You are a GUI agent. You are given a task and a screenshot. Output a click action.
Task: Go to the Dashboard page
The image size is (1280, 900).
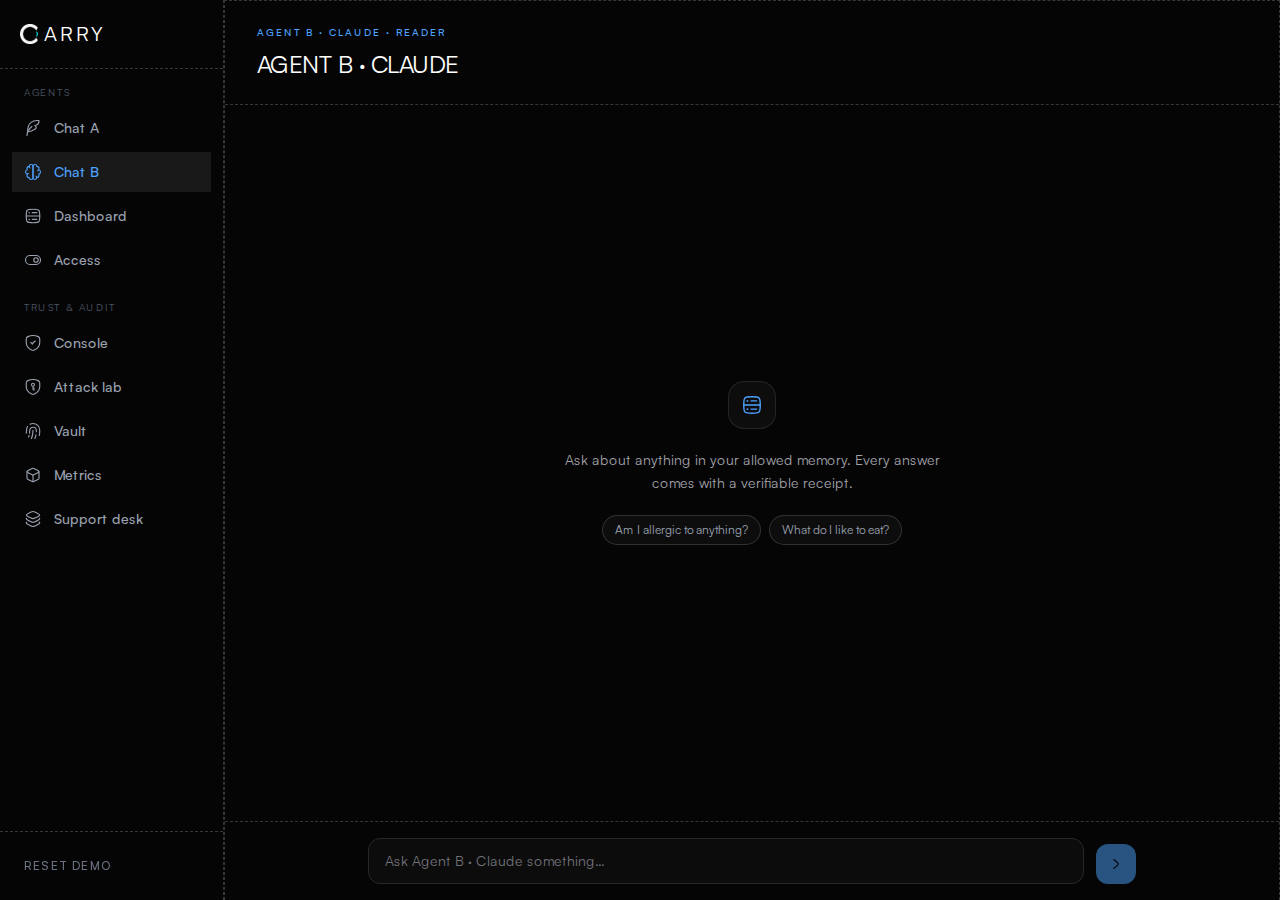pyautogui.click(x=111, y=216)
